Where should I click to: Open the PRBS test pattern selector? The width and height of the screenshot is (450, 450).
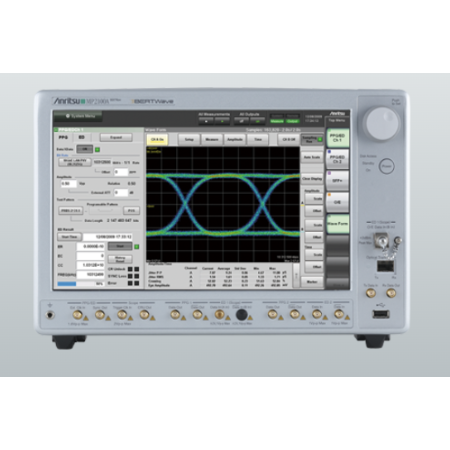click(x=71, y=211)
